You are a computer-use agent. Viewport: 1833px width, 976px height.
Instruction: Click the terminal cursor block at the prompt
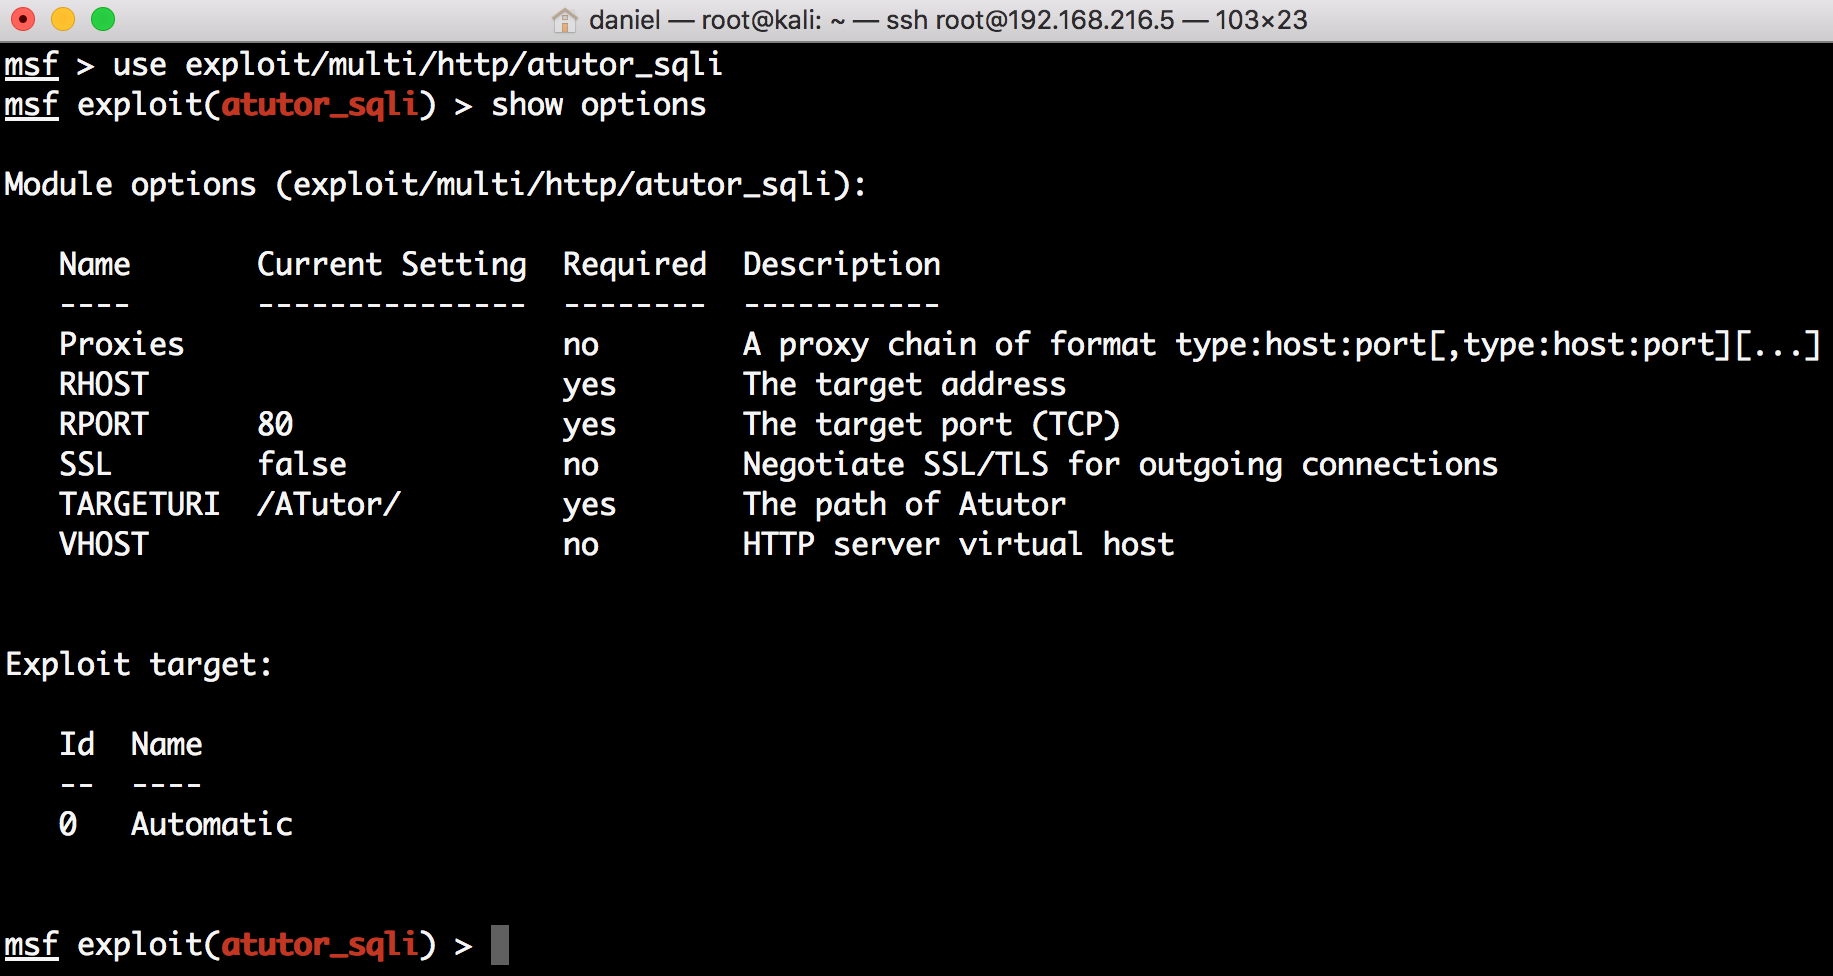pos(500,944)
